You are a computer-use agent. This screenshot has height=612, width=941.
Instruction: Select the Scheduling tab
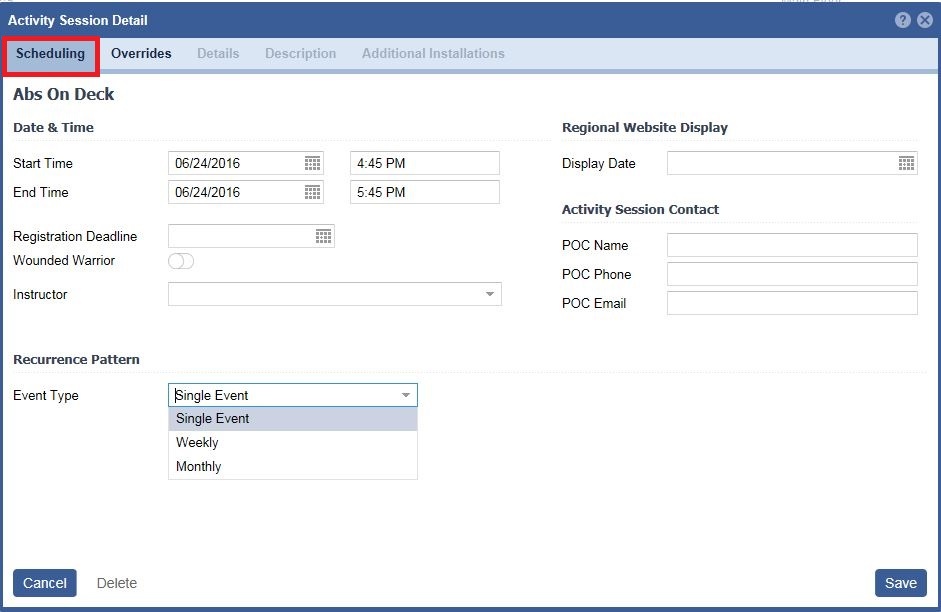pos(50,54)
